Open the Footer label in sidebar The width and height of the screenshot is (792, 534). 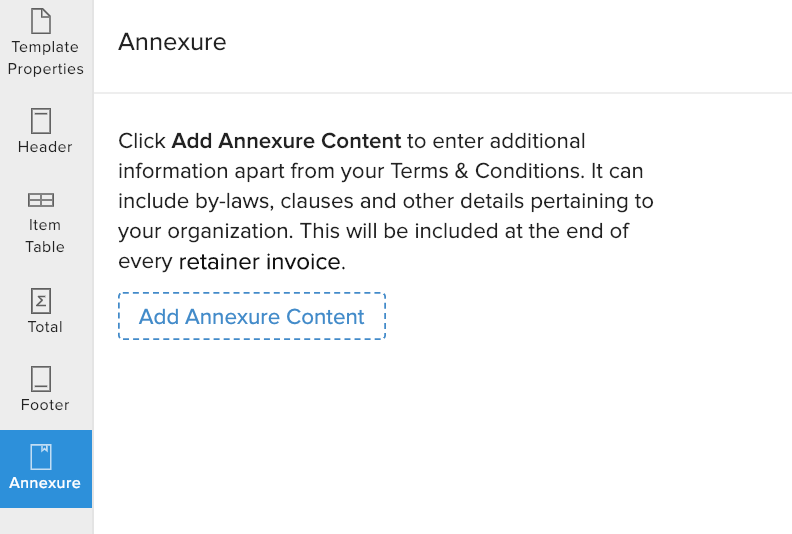[45, 405]
